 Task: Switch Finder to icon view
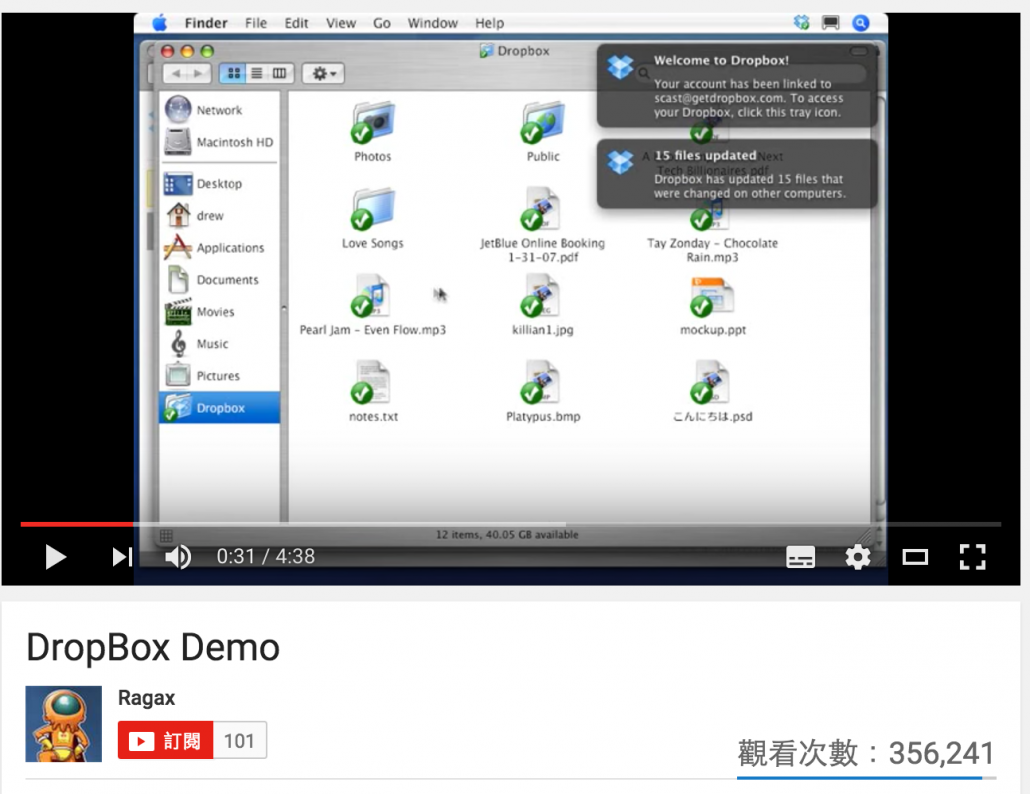tap(233, 74)
